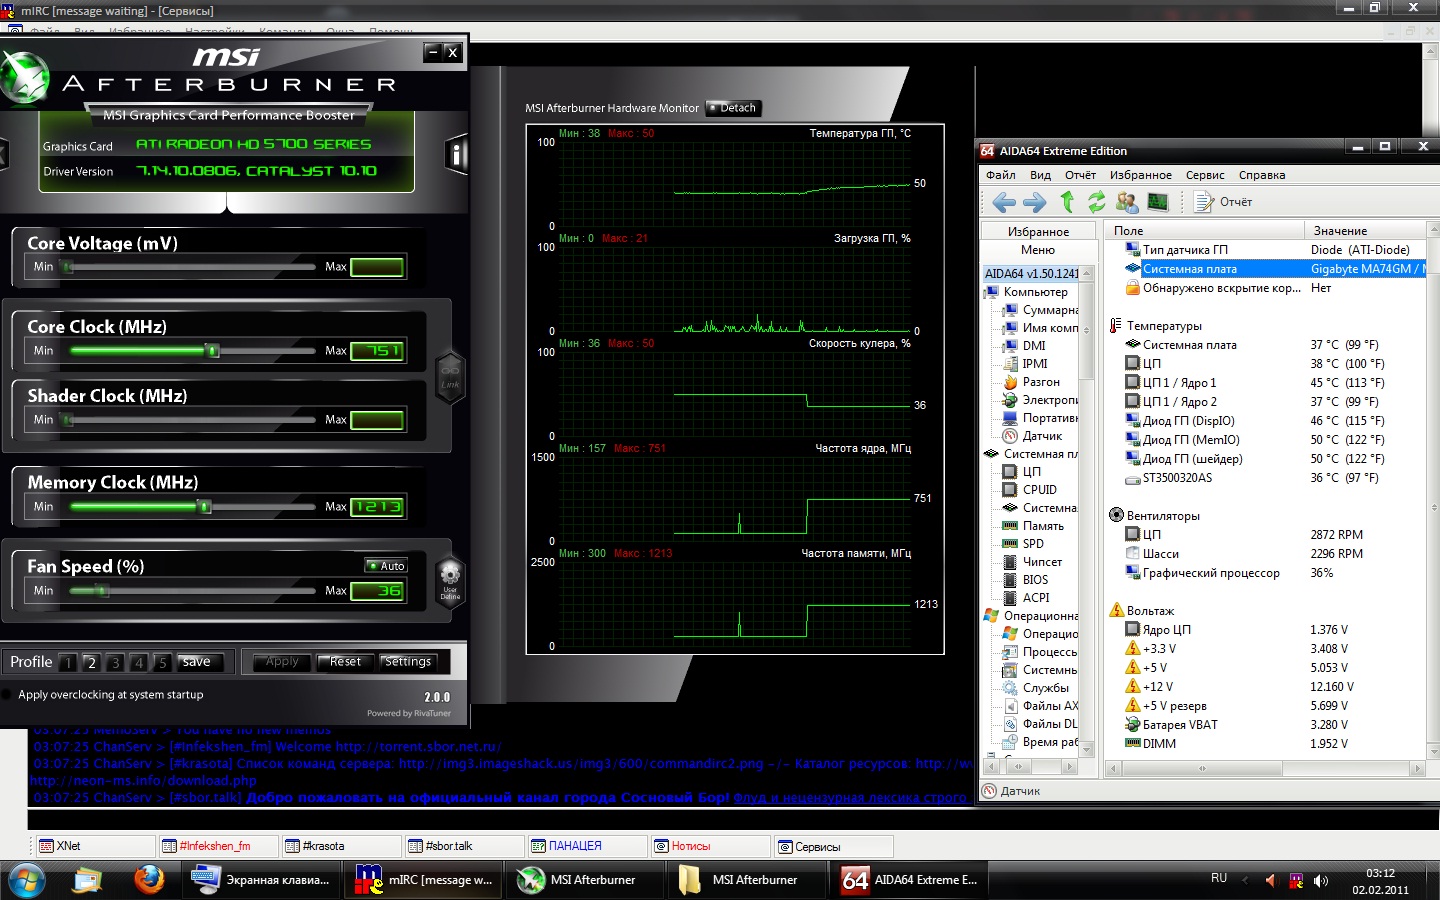Viewport: 1440px width, 900px height.
Task: Click the MSI Afterburner jet logo
Action: (x=23, y=77)
